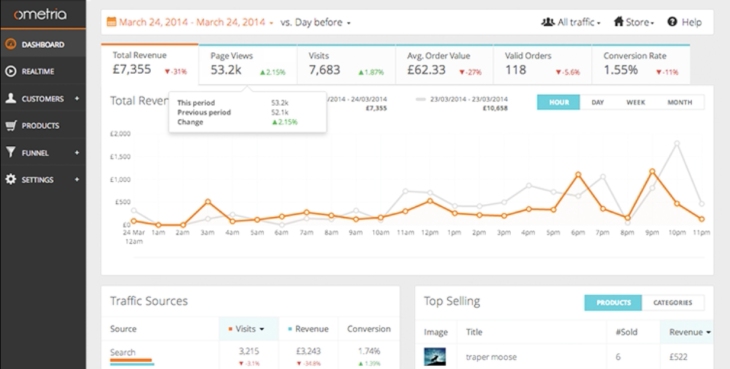This screenshot has height=369, width=730.
Task: Select the Visits metric tab
Action: [x=346, y=64]
